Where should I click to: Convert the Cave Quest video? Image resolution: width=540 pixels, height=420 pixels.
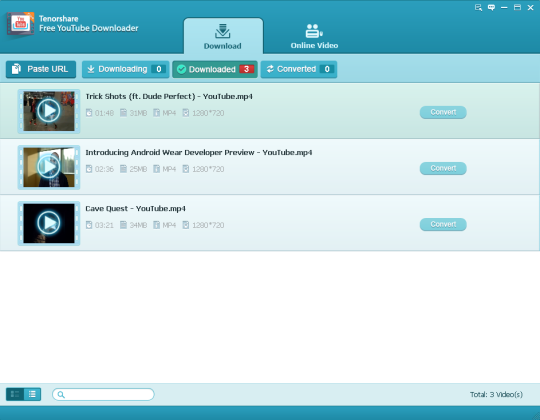tap(443, 224)
